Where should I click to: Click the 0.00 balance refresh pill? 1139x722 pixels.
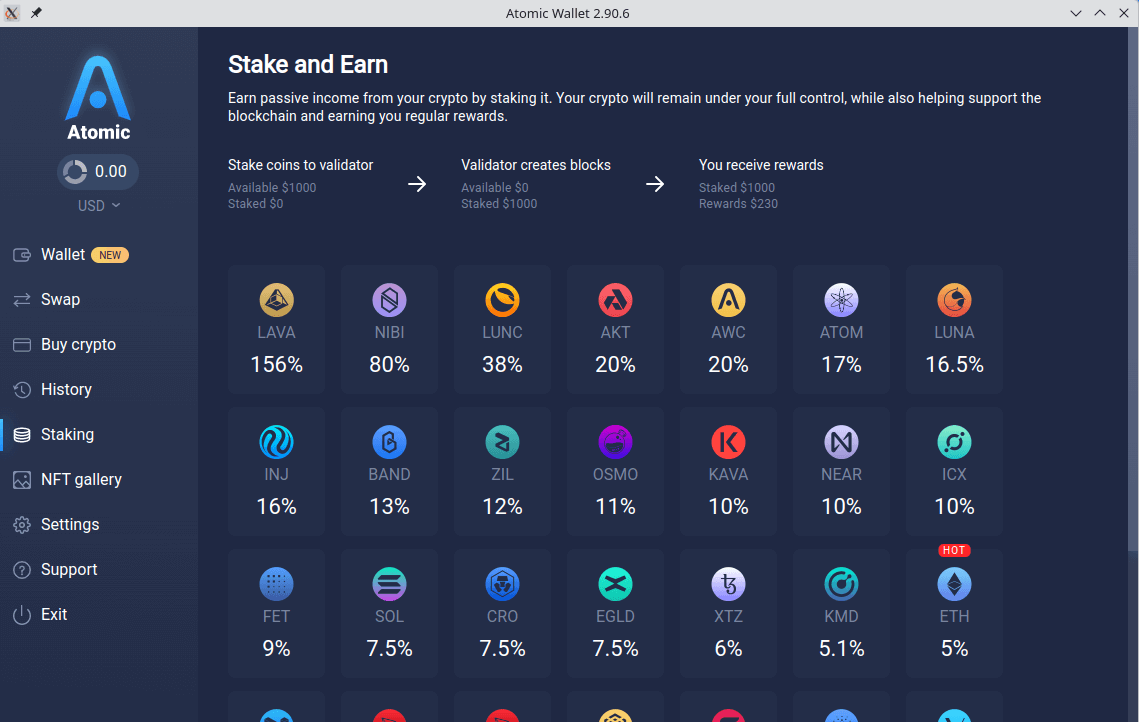pos(97,171)
